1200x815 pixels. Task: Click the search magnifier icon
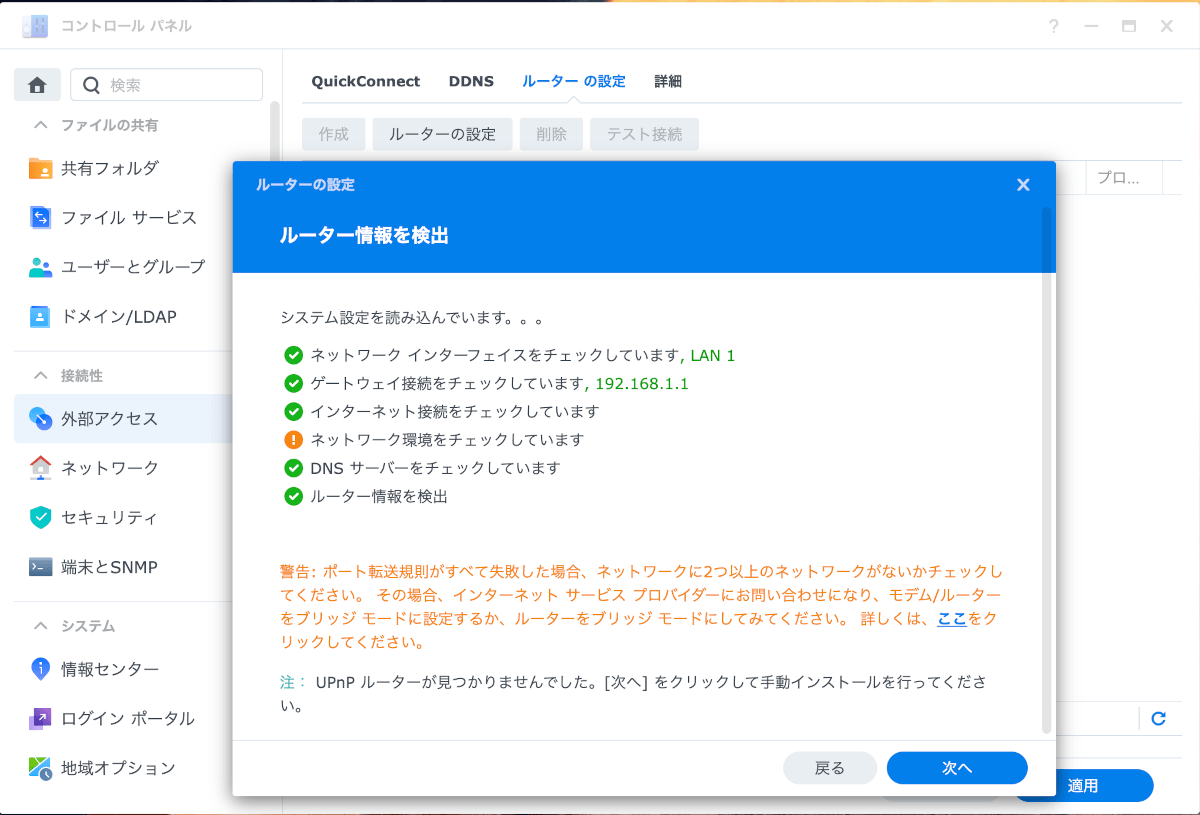point(91,85)
